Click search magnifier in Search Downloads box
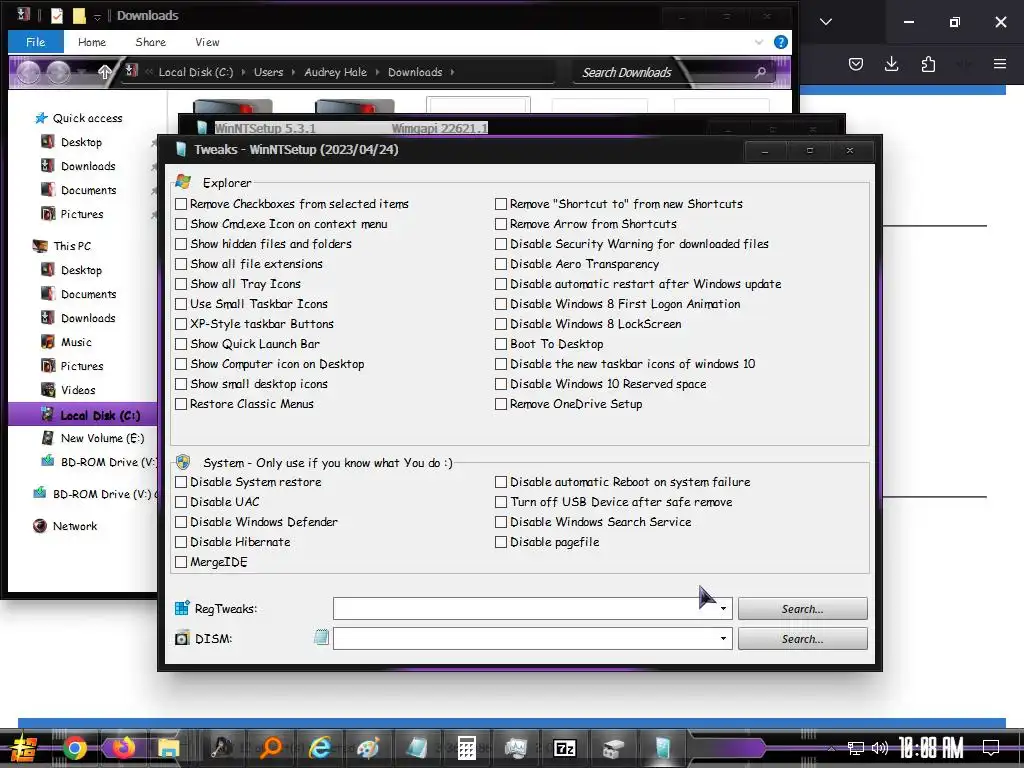 click(x=760, y=72)
